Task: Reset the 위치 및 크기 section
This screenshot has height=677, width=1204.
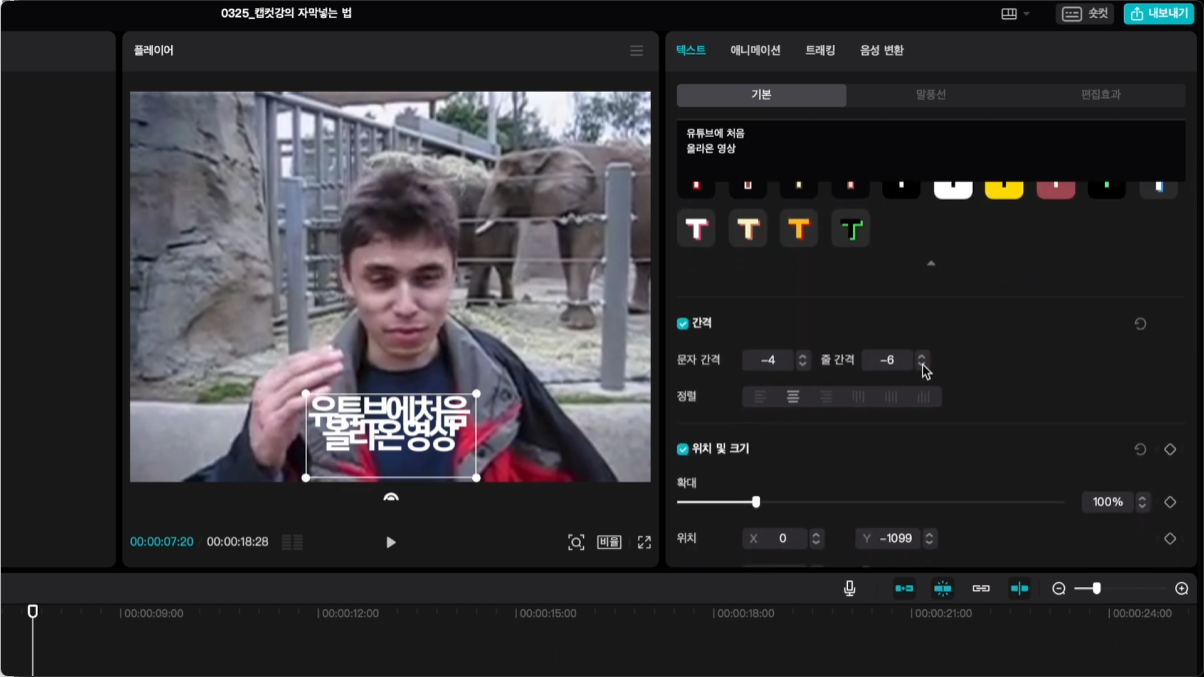Action: (1140, 450)
